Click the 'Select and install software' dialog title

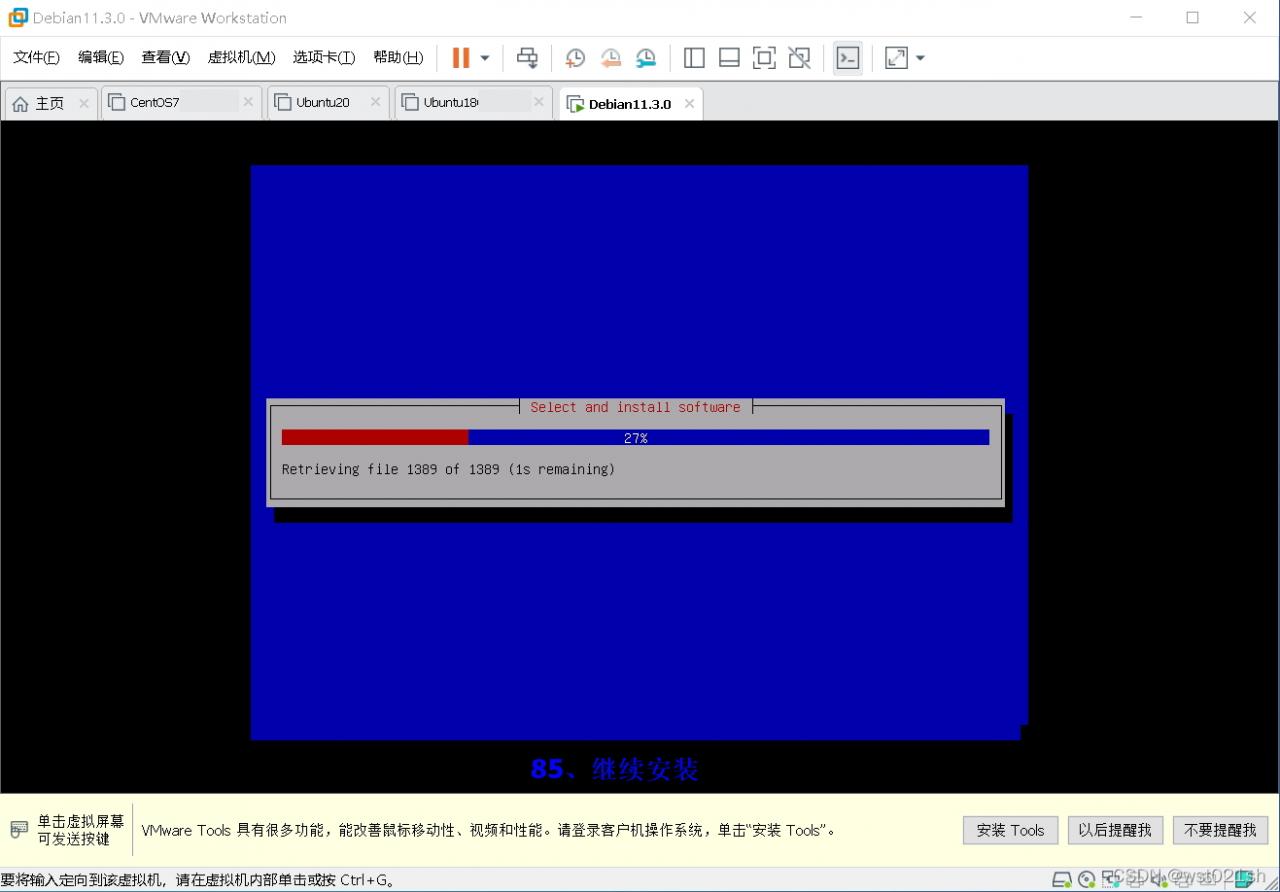tap(635, 407)
